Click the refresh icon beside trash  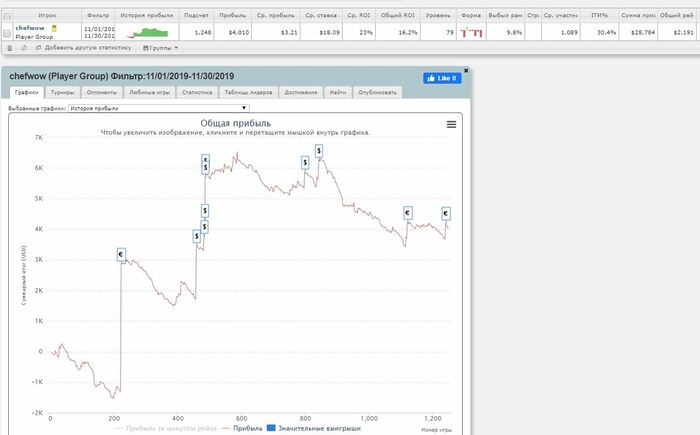pyautogui.click(x=24, y=48)
